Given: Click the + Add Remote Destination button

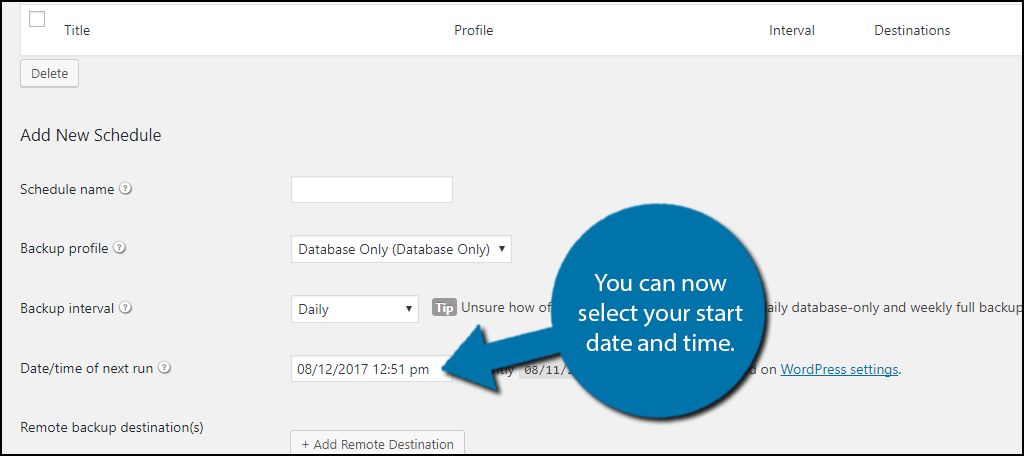Looking at the screenshot, I should (377, 444).
